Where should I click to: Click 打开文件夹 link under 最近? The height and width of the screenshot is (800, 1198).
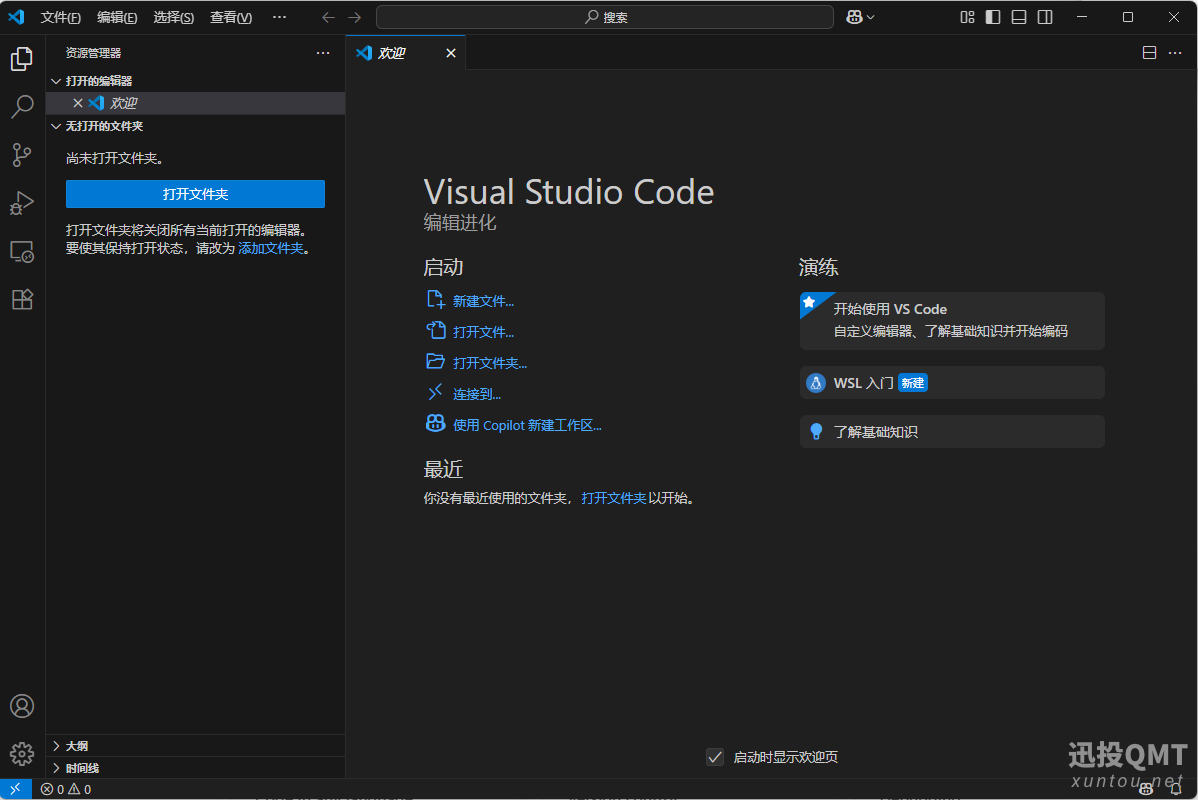tap(614, 498)
